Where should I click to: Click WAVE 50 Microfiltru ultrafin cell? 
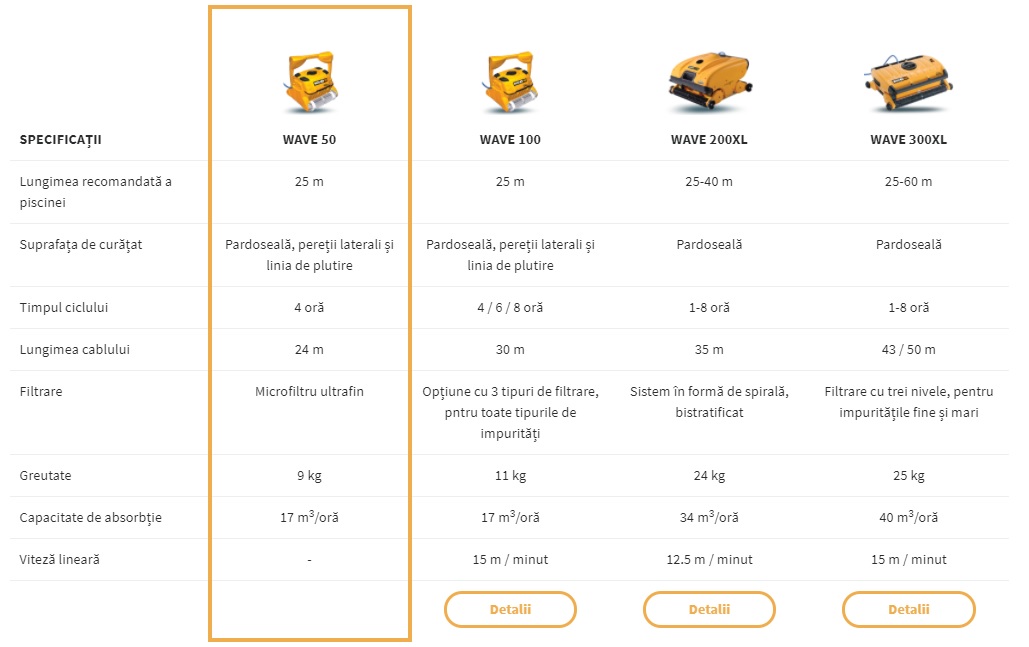click(309, 392)
